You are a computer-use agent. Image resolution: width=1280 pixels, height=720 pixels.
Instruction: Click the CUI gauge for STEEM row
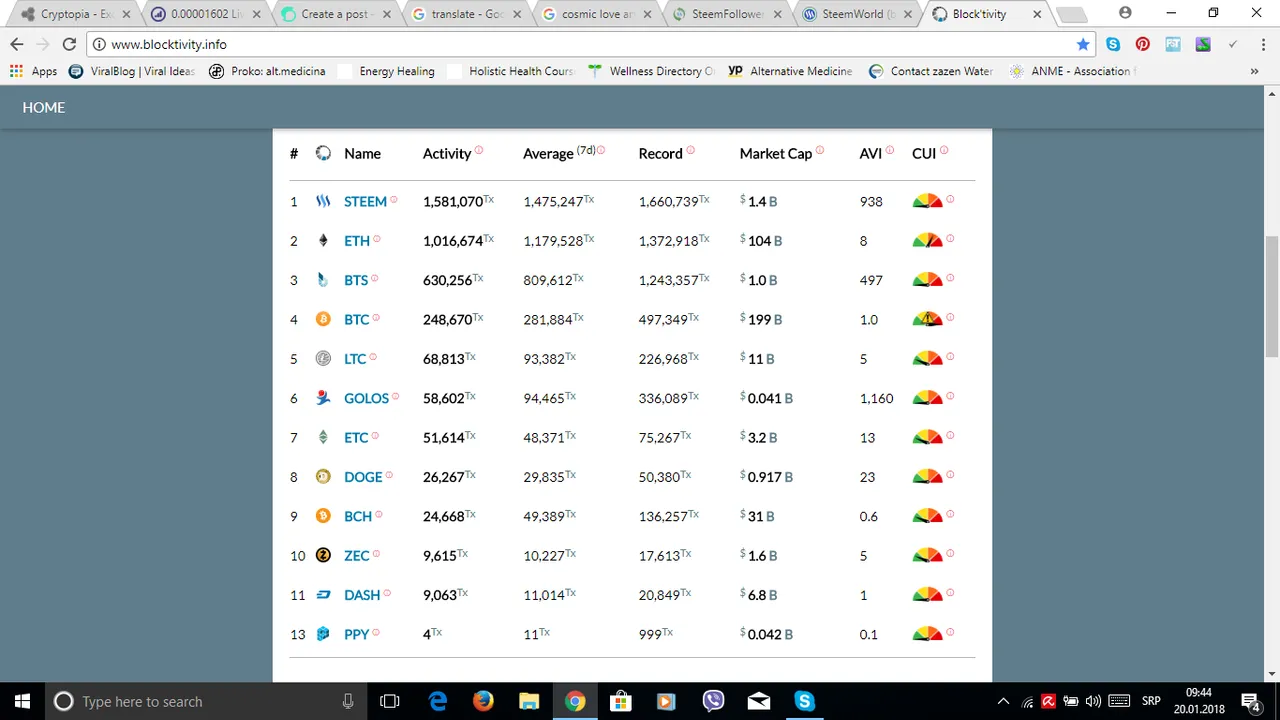pos(927,201)
